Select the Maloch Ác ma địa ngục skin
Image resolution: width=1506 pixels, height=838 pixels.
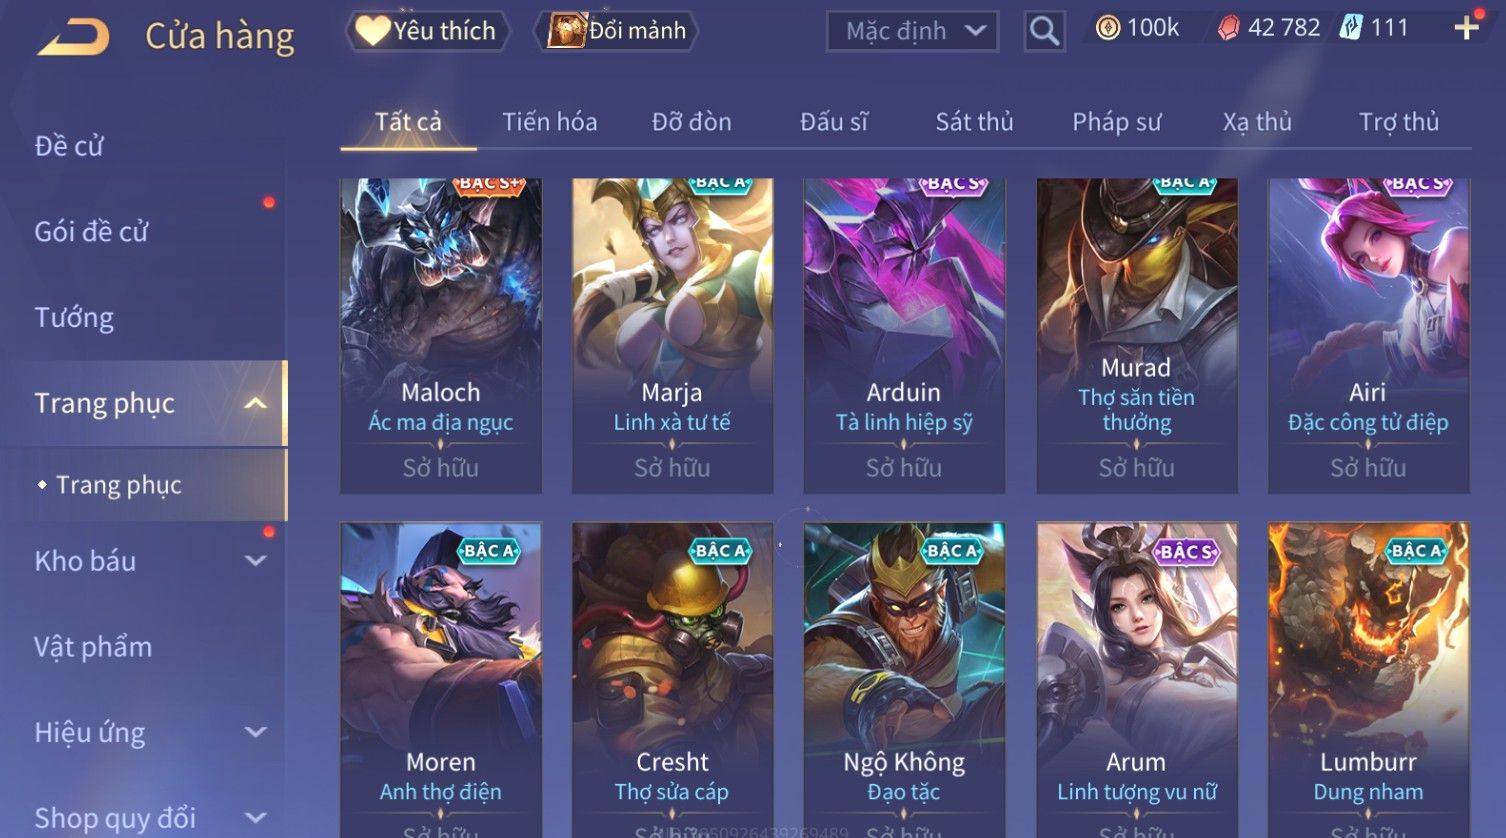tap(441, 335)
